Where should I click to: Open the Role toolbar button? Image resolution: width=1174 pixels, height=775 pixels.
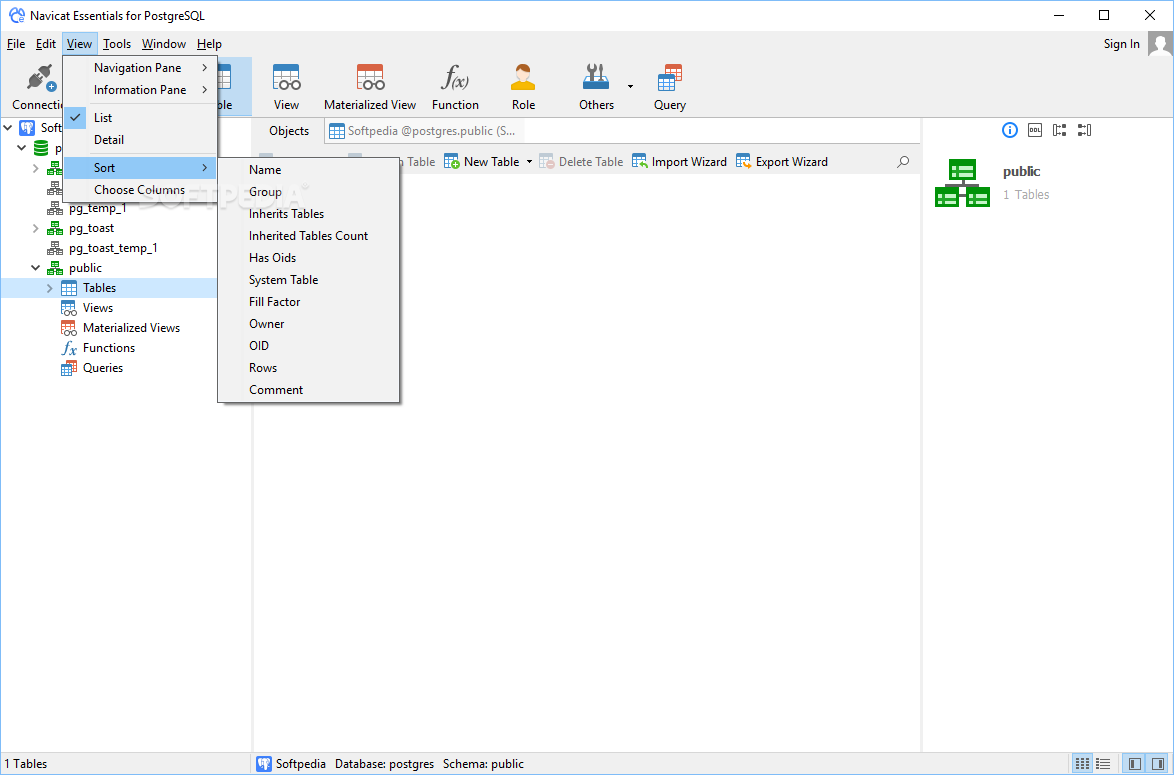point(523,87)
